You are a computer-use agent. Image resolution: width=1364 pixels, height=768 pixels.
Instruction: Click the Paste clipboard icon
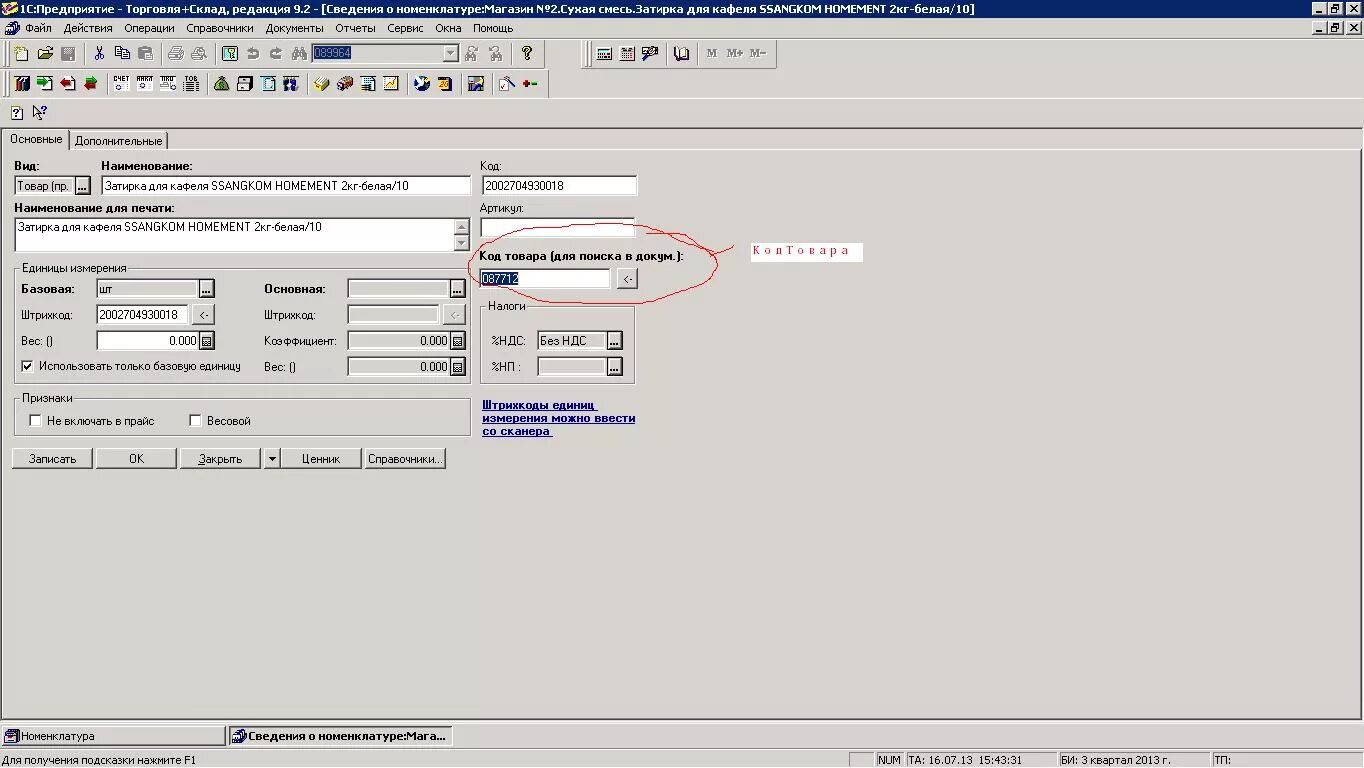tap(145, 53)
